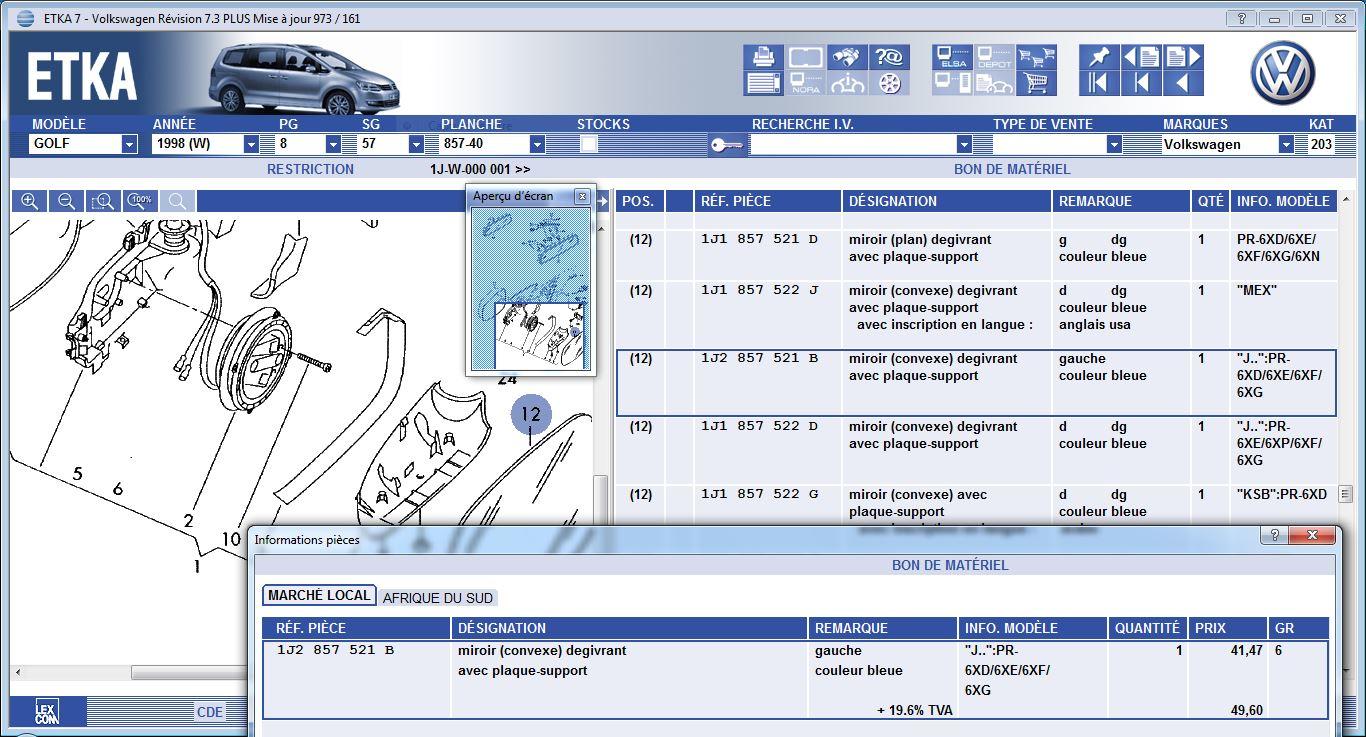Click the DEPOT icon

click(x=994, y=57)
